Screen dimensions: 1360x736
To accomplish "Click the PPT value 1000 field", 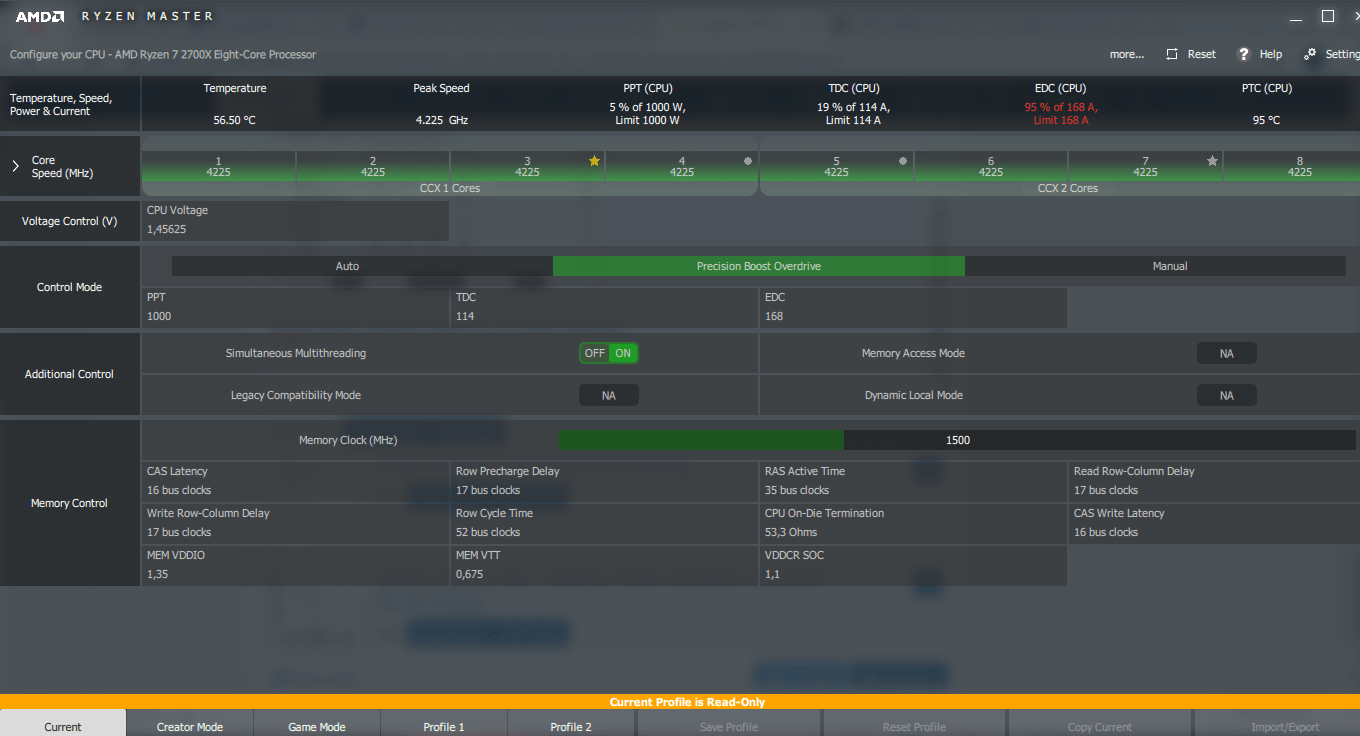I will [295, 307].
